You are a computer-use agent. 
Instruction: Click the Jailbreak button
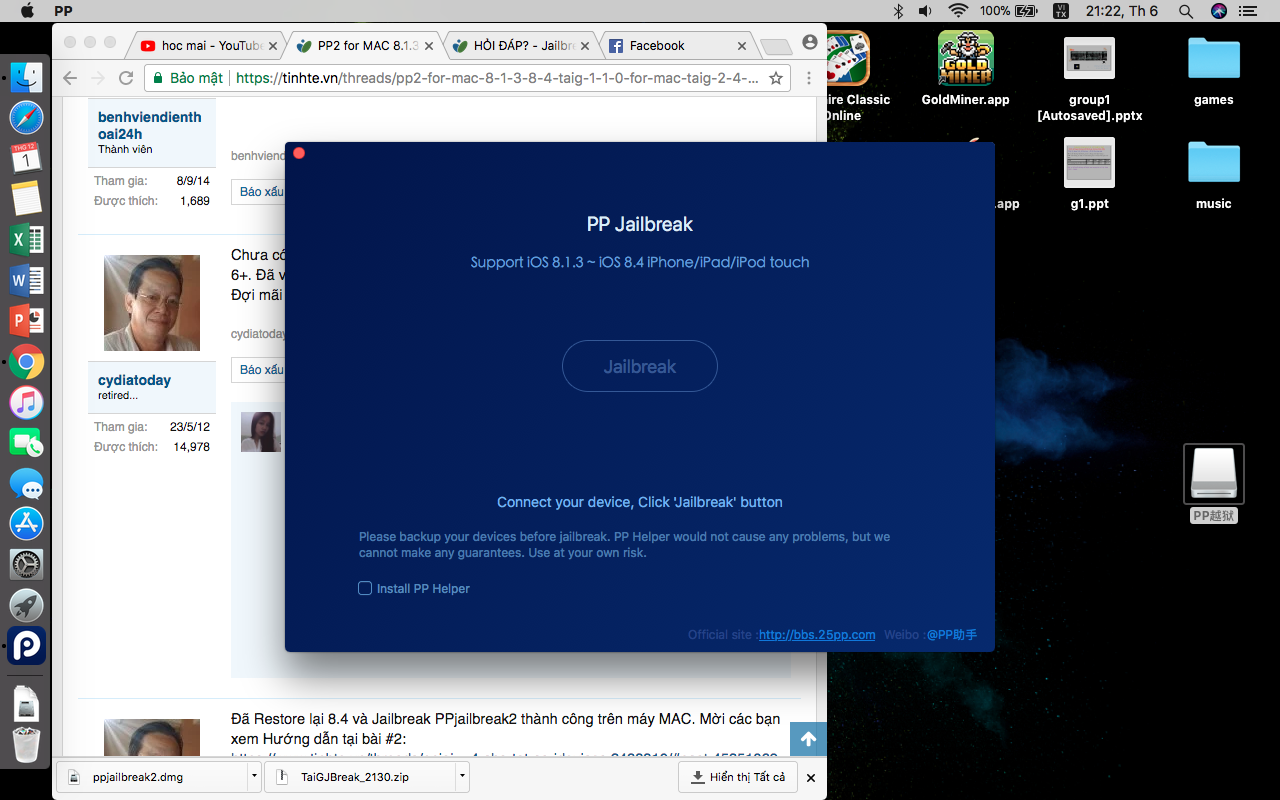click(x=640, y=366)
